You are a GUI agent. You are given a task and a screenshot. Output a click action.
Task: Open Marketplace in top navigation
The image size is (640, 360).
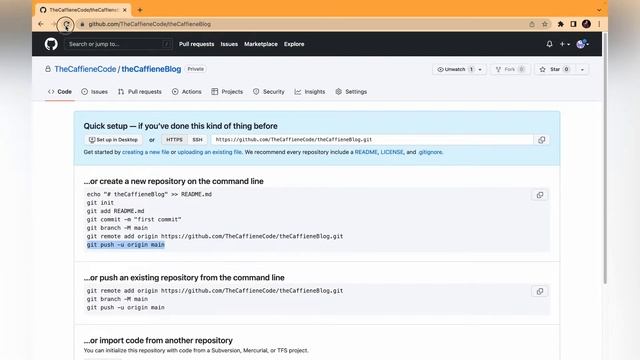tap(261, 44)
